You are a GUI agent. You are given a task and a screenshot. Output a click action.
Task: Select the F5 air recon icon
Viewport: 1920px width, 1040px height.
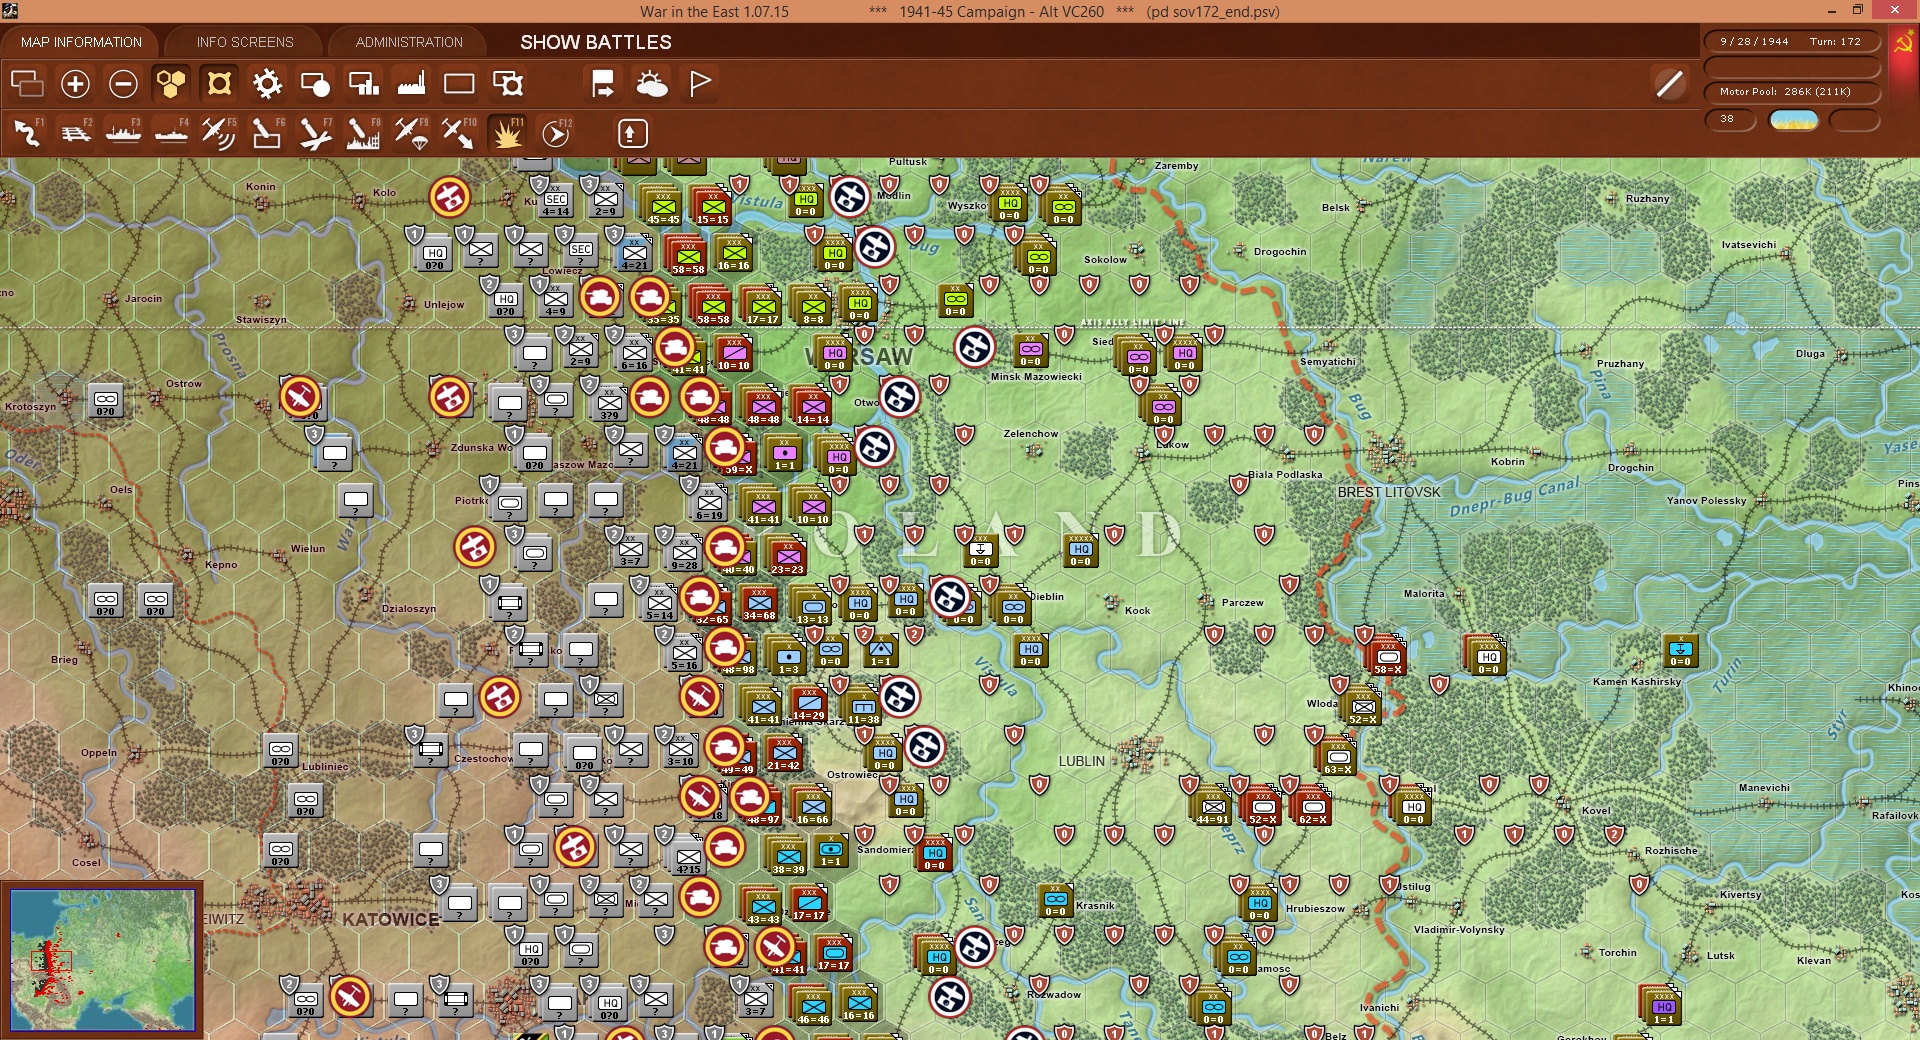[219, 133]
